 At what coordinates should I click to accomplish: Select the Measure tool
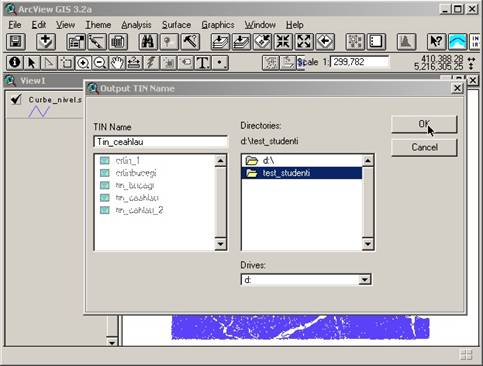pyautogui.click(x=134, y=63)
